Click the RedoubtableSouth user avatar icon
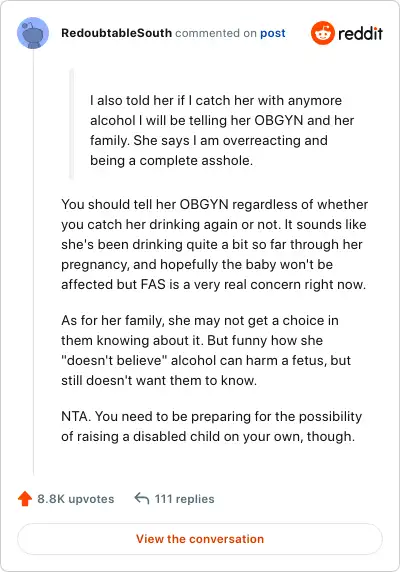The width and height of the screenshot is (400, 572). [x=33, y=33]
